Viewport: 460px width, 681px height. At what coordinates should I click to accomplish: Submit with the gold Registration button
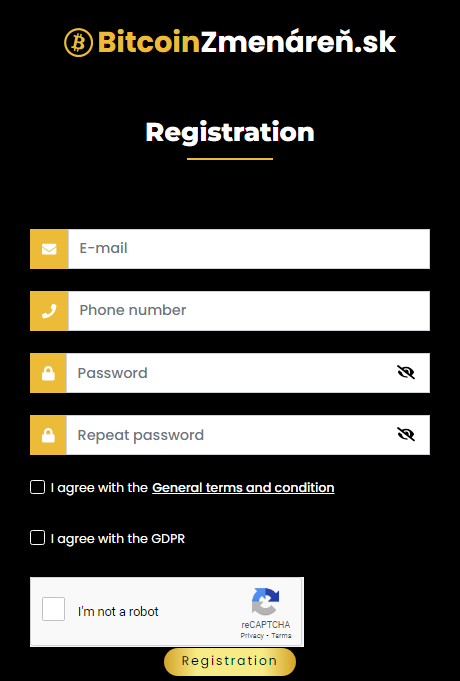230,661
